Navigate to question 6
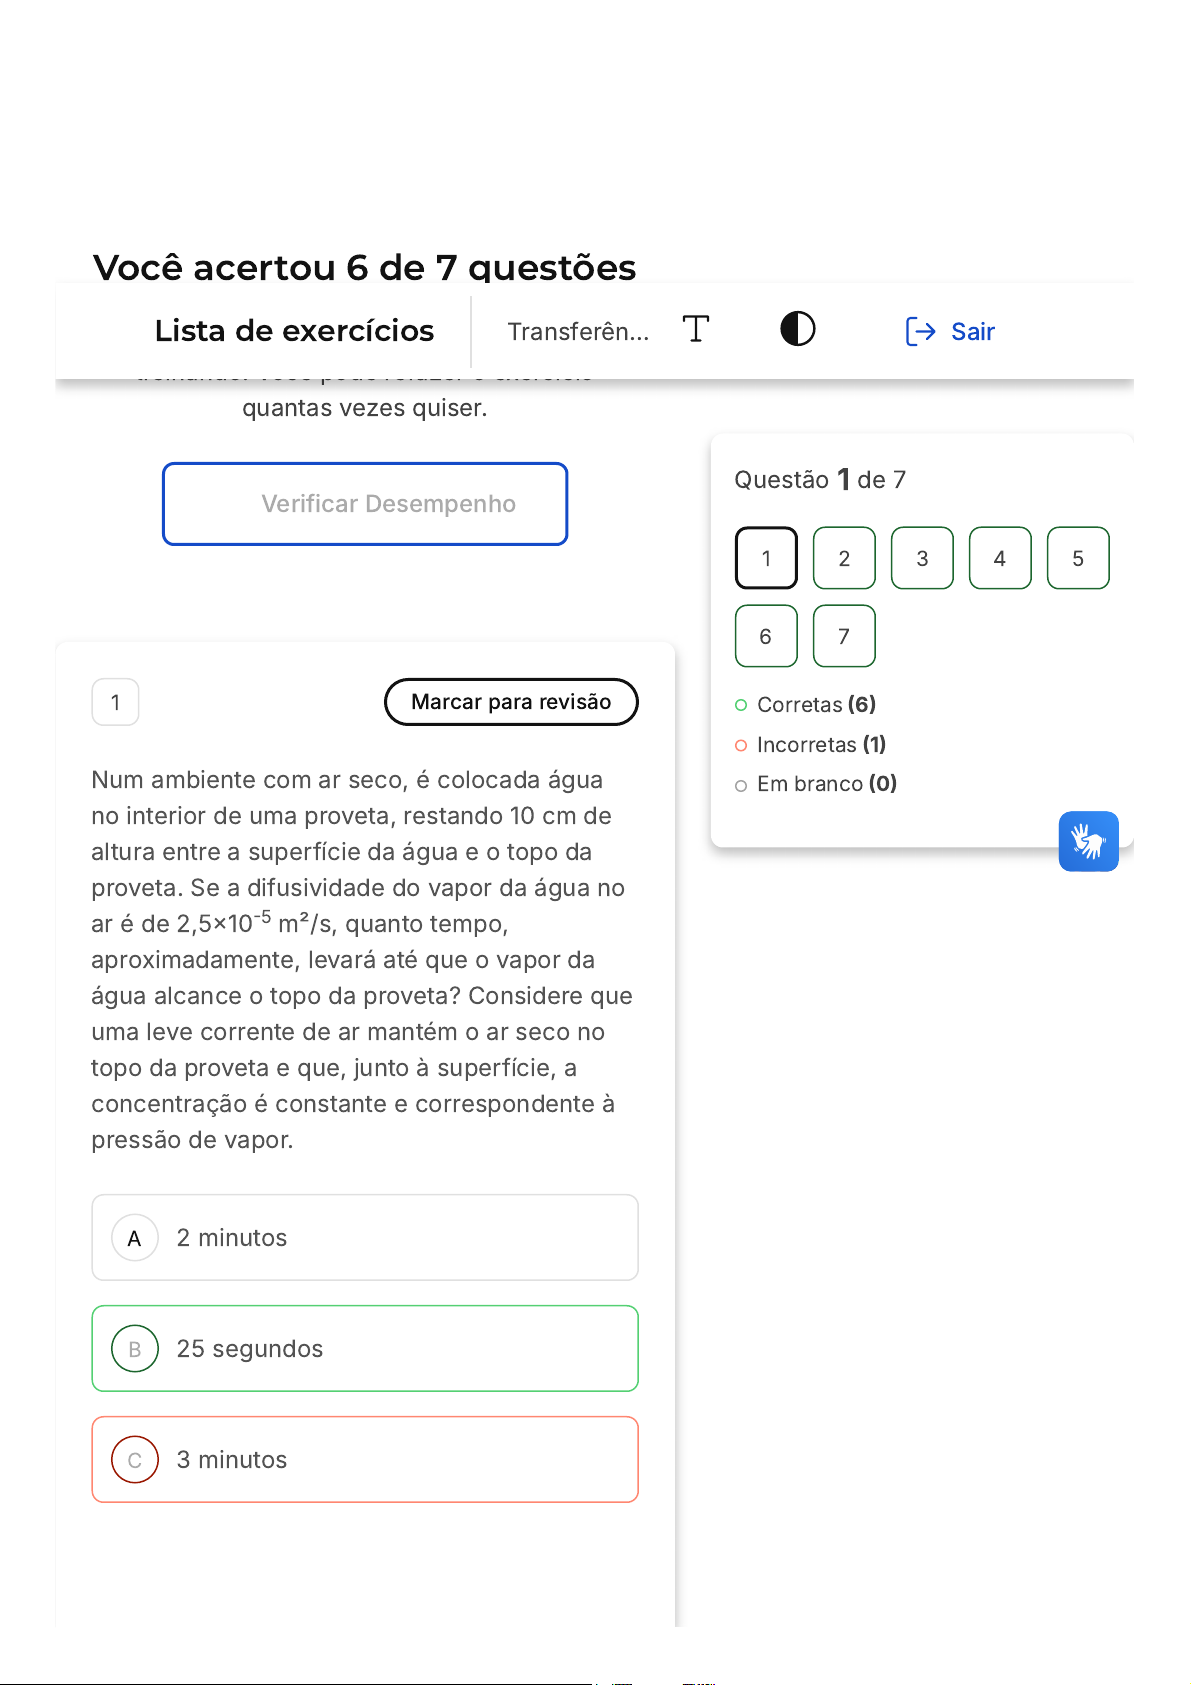 [766, 636]
